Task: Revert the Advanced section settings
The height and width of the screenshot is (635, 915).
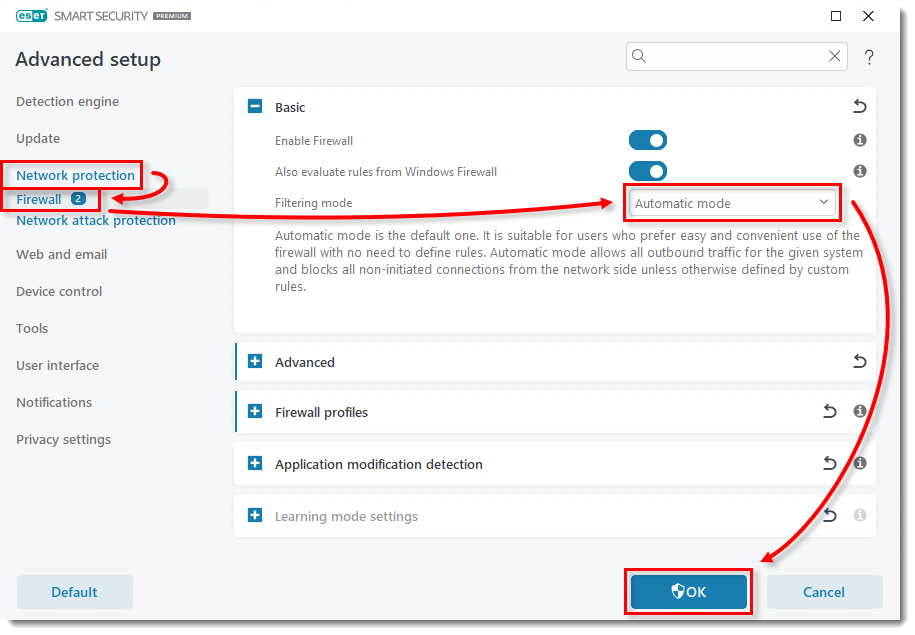Action: pyautogui.click(x=859, y=362)
